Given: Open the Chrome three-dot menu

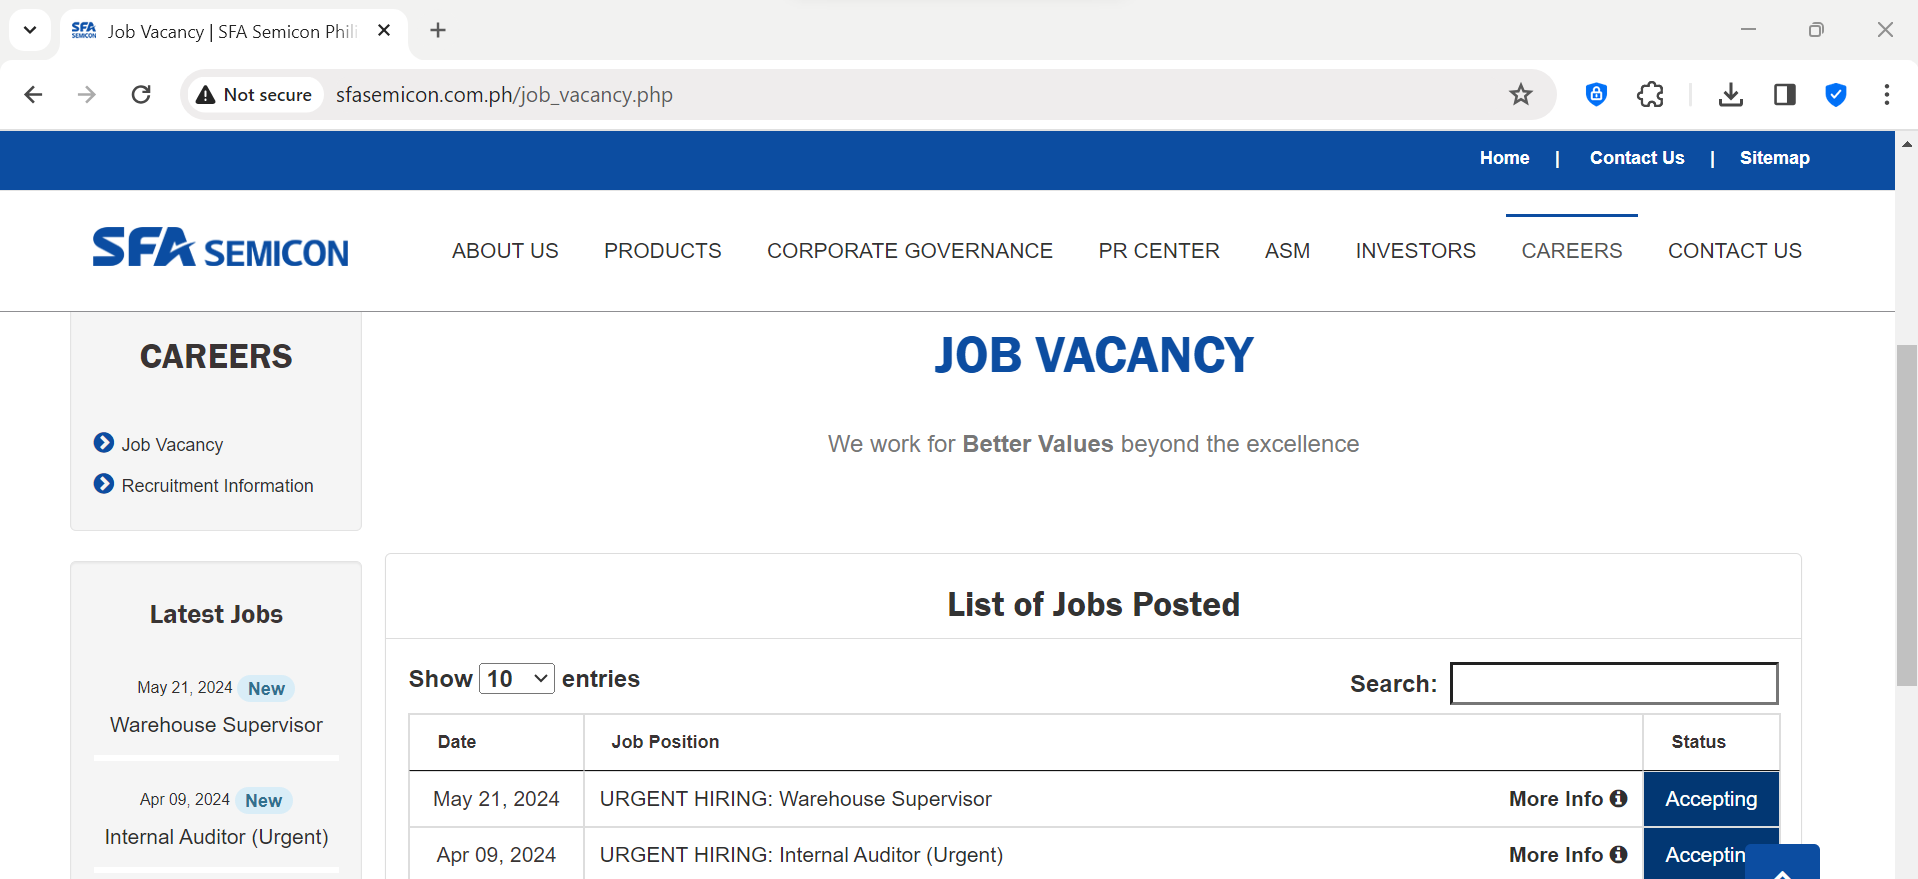Looking at the screenshot, I should pos(1886,95).
